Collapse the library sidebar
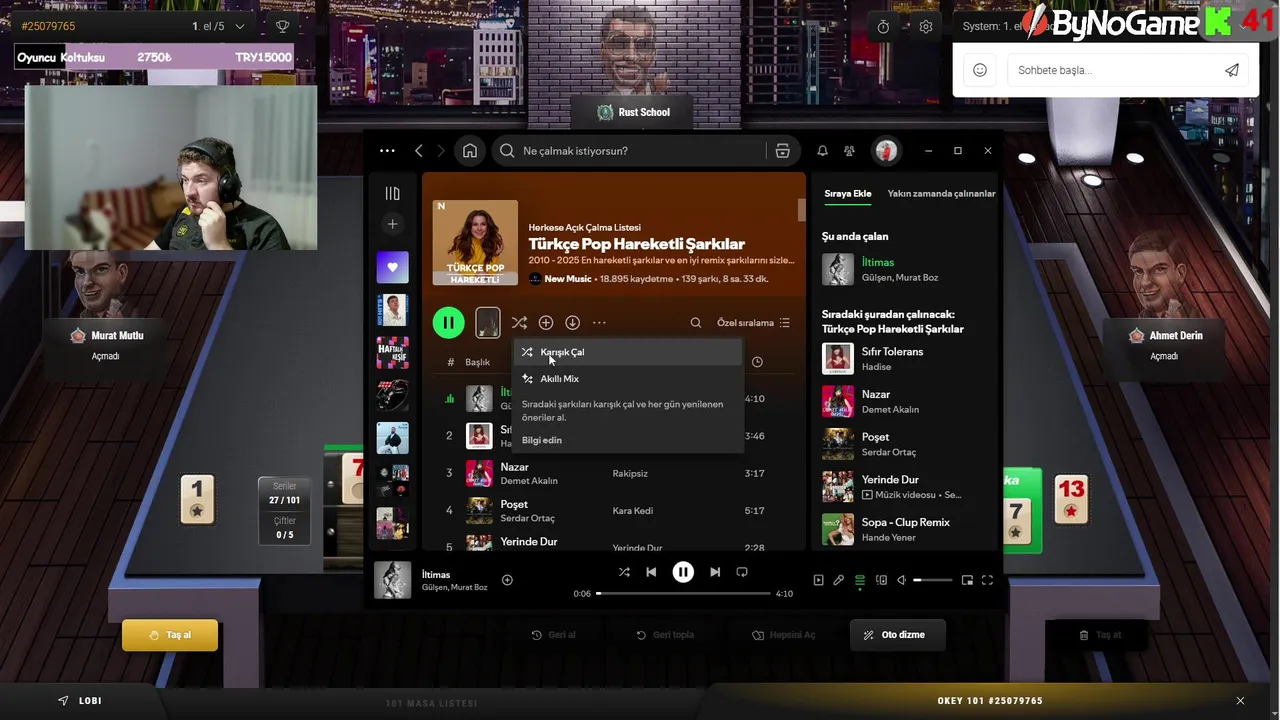Screen dimensions: 1280x720 [x=392, y=194]
